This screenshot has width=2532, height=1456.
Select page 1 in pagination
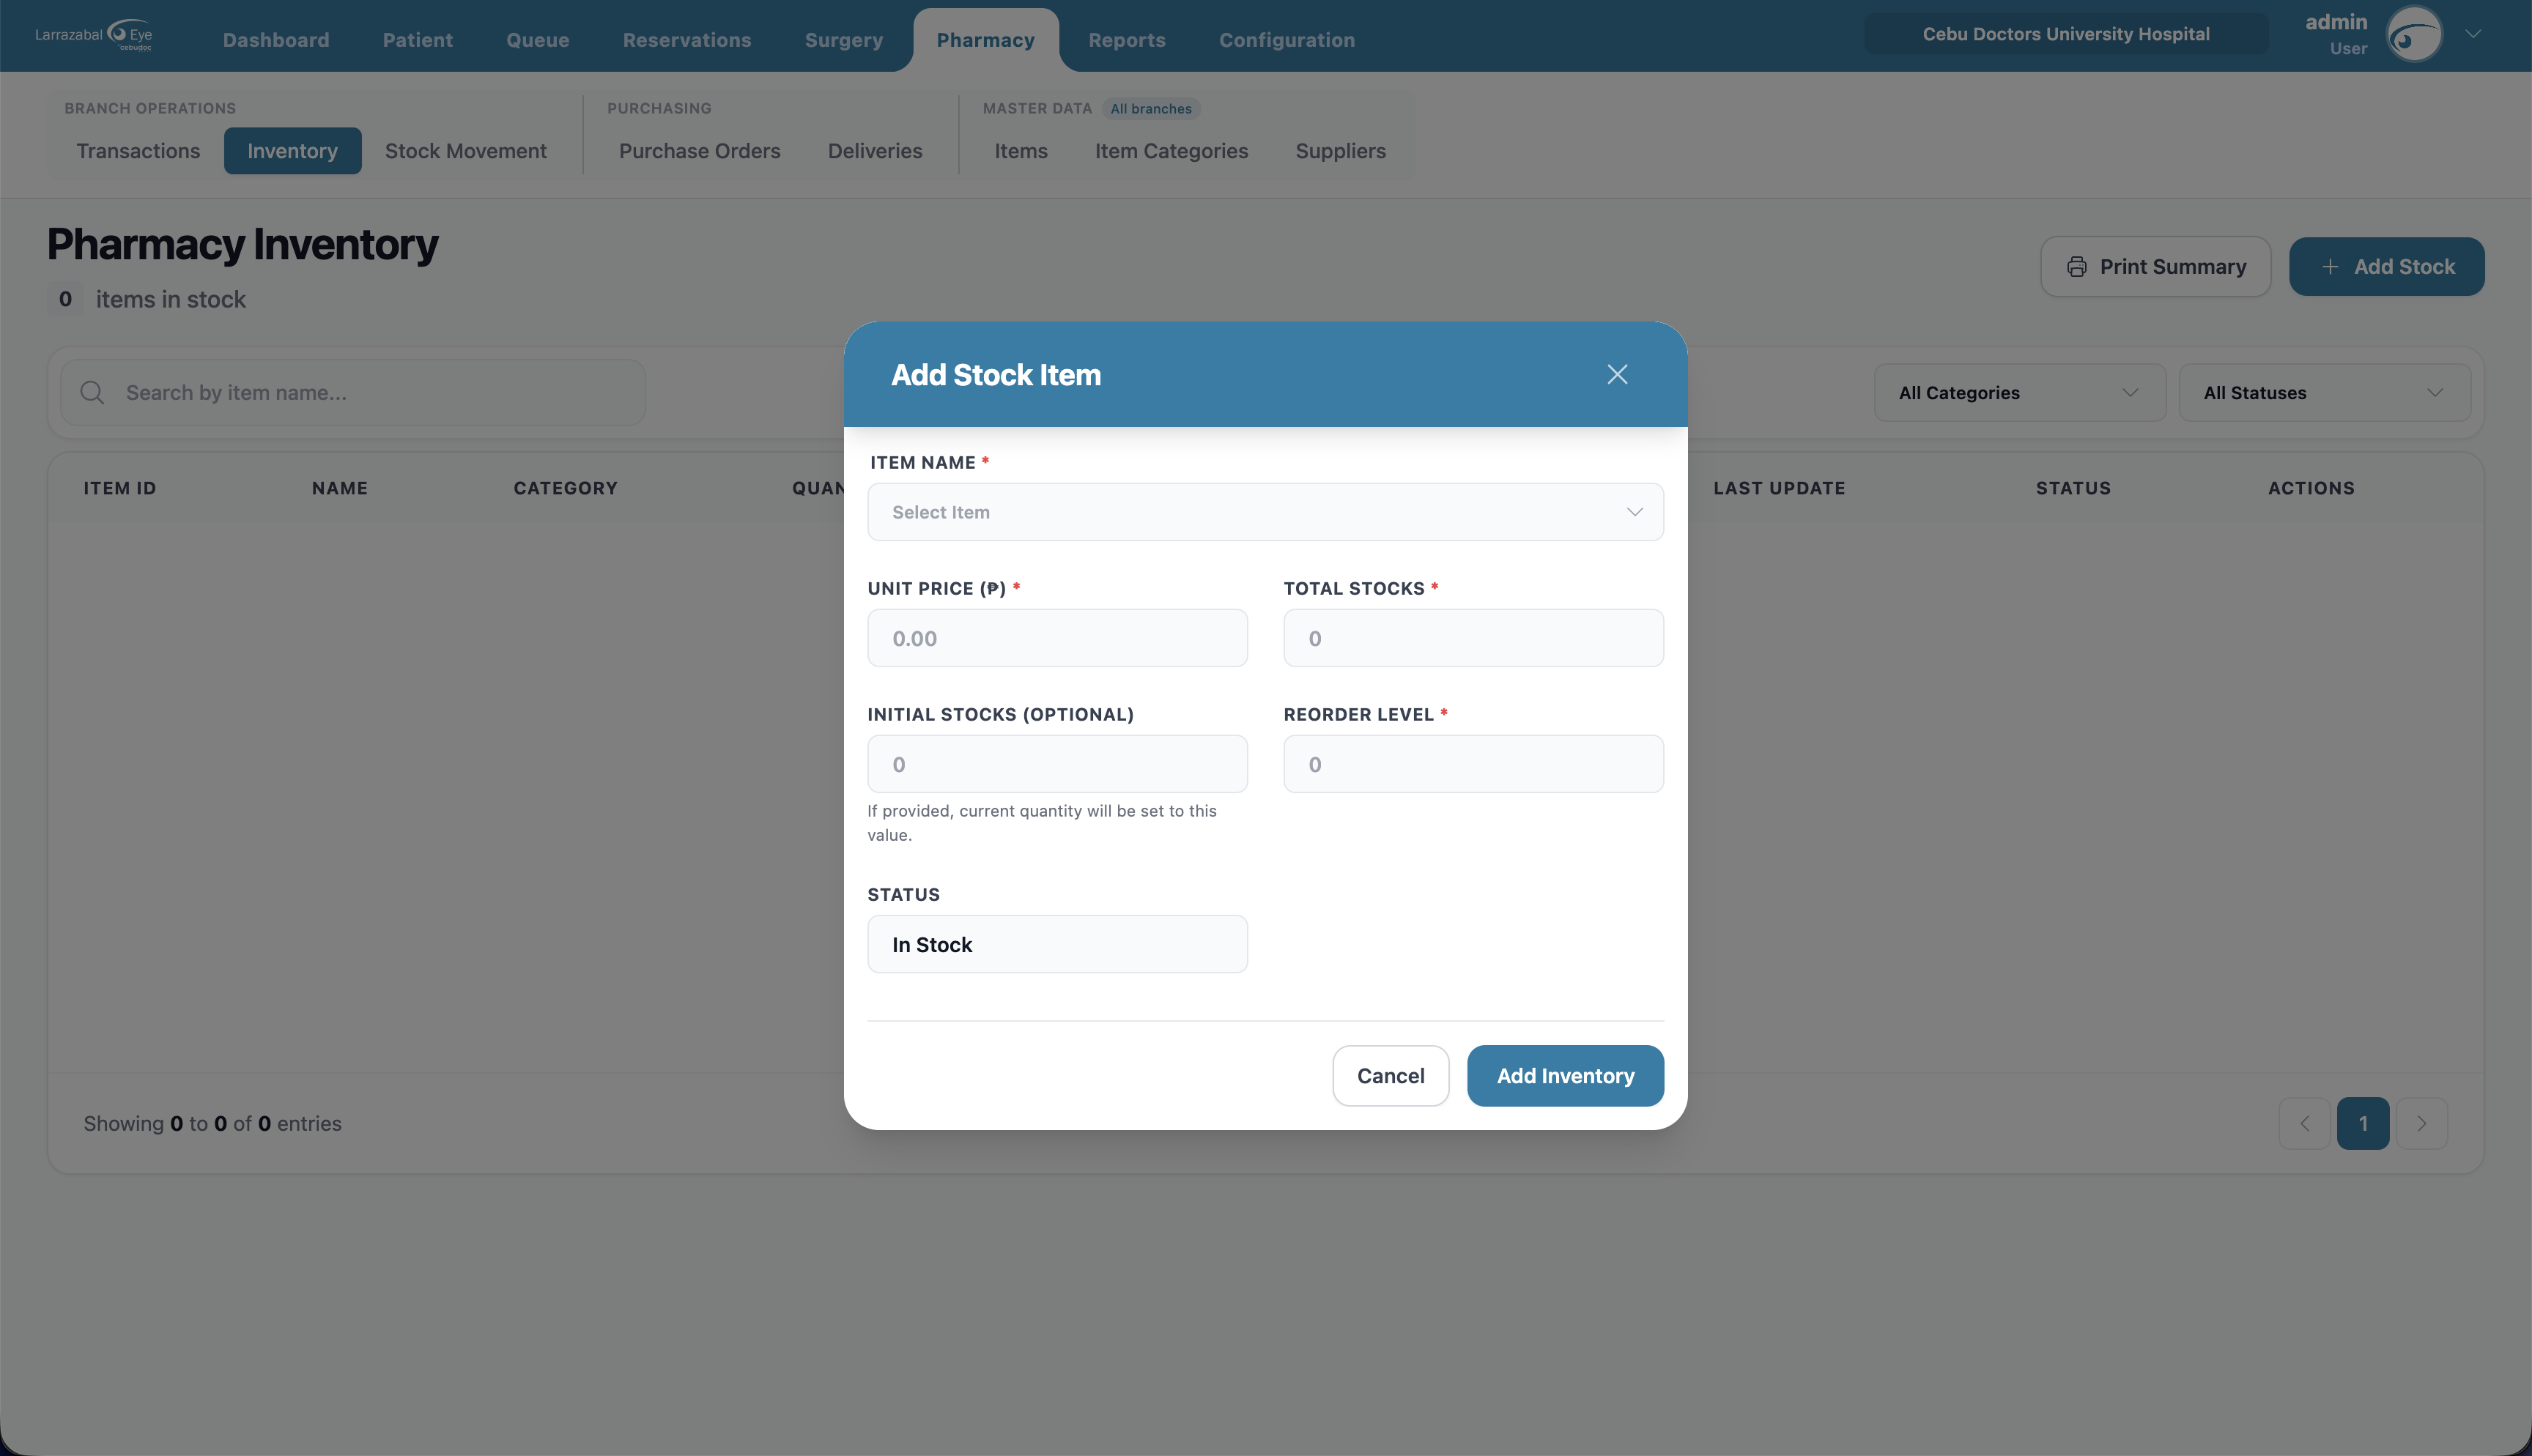[2363, 1123]
